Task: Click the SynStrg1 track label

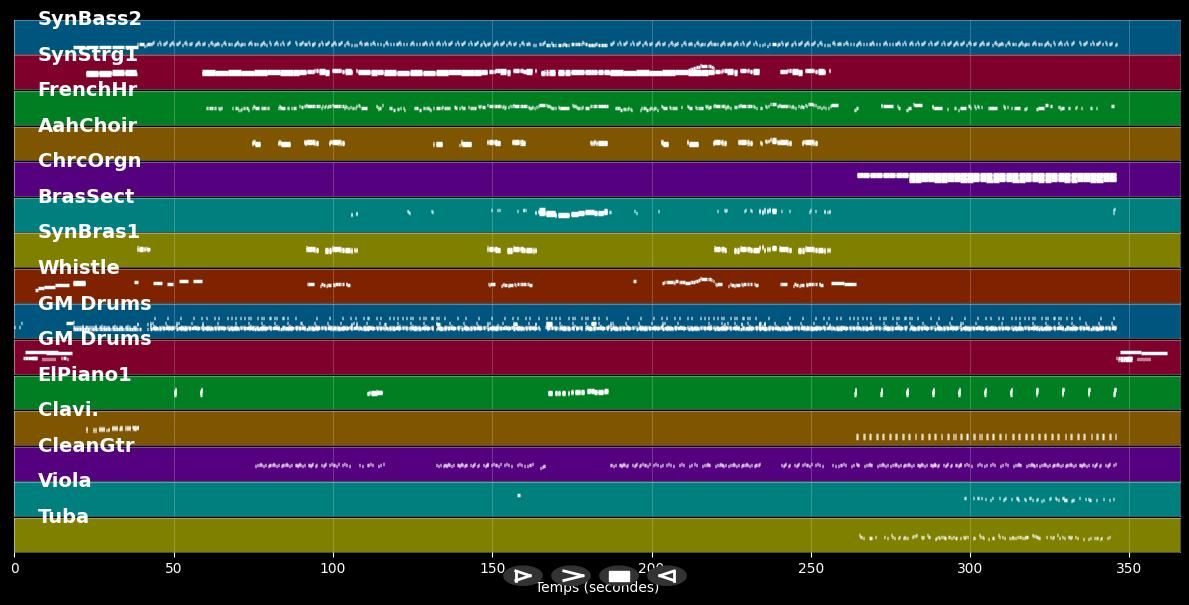Action: (x=87, y=55)
